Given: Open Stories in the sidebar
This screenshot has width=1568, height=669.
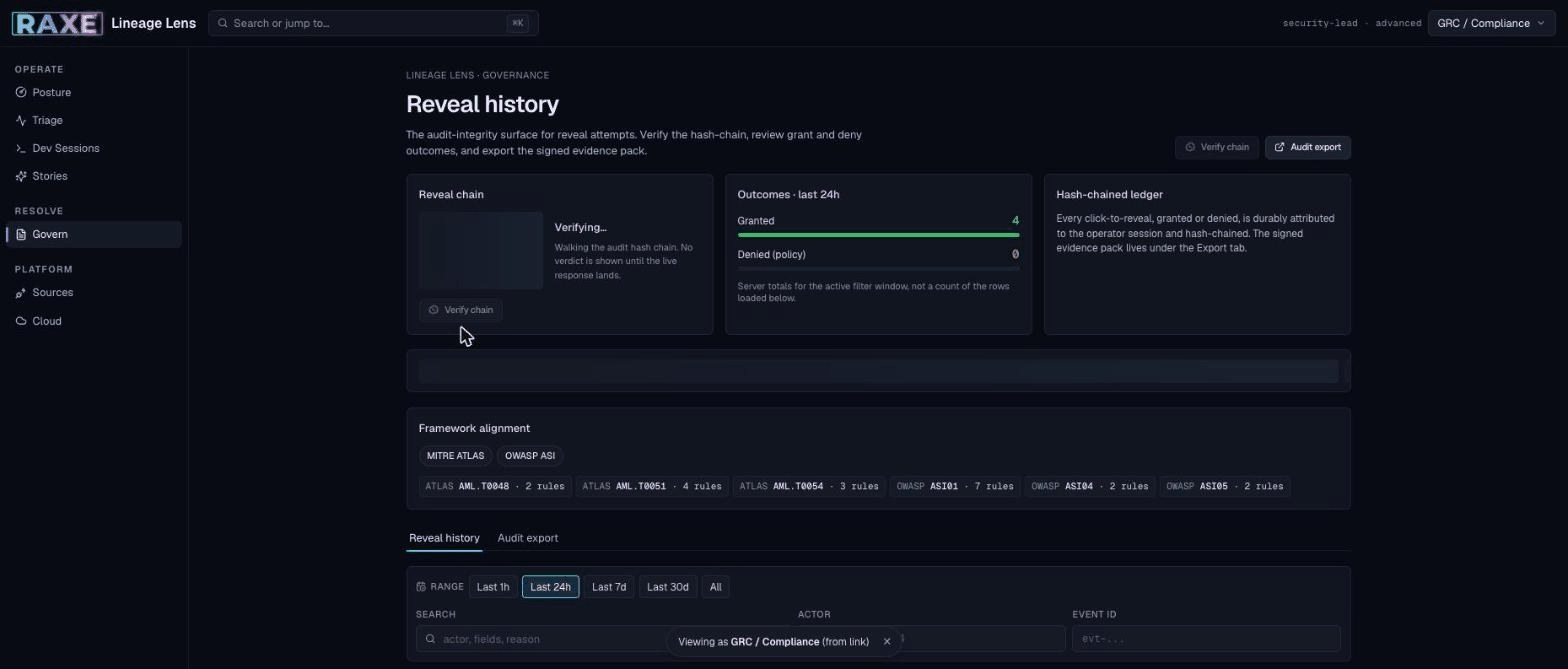Looking at the screenshot, I should click(x=93, y=176).
